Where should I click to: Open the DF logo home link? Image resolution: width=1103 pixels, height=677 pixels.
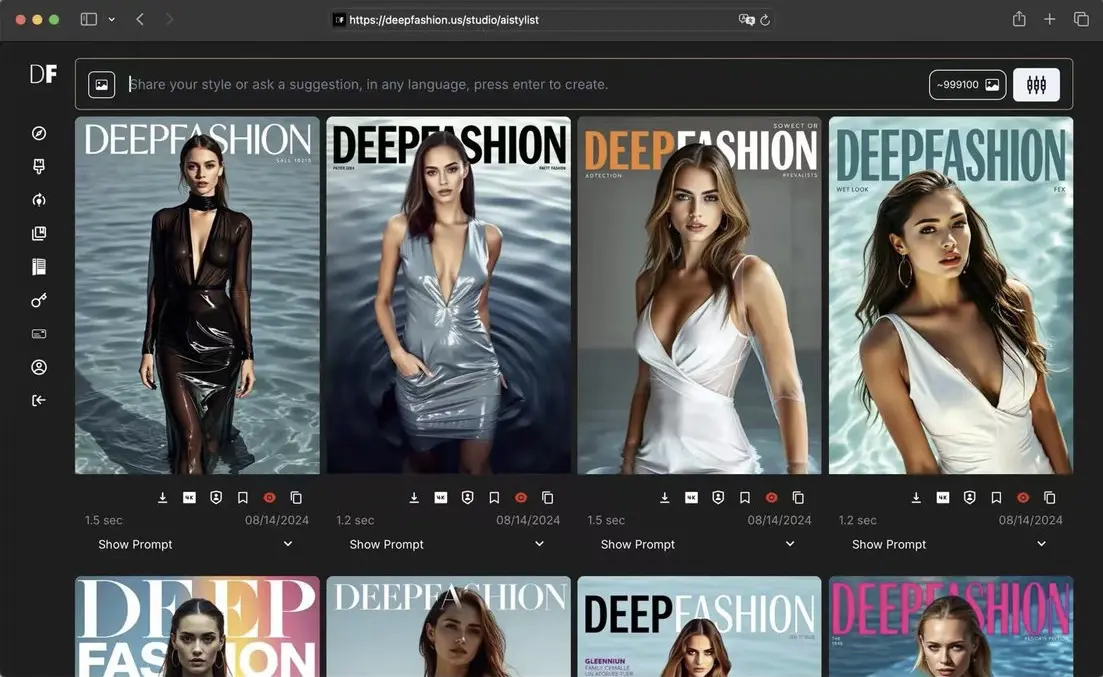[43, 74]
